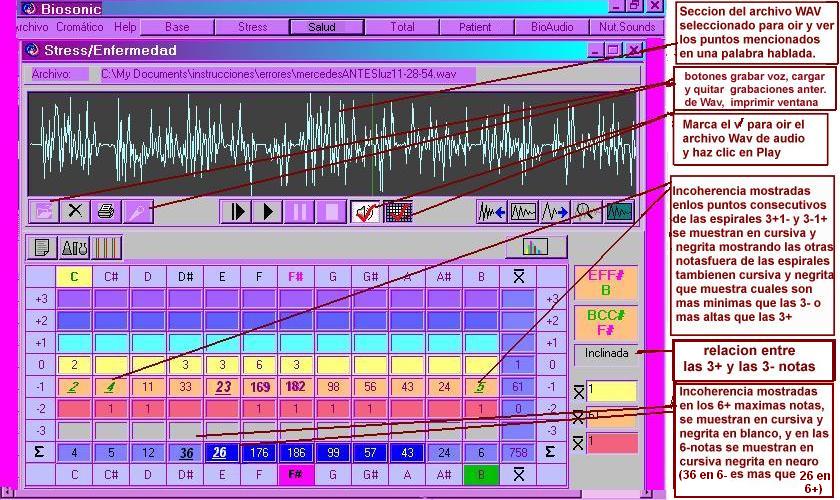
Task: Click the green BCC# F# button
Action: [605, 321]
